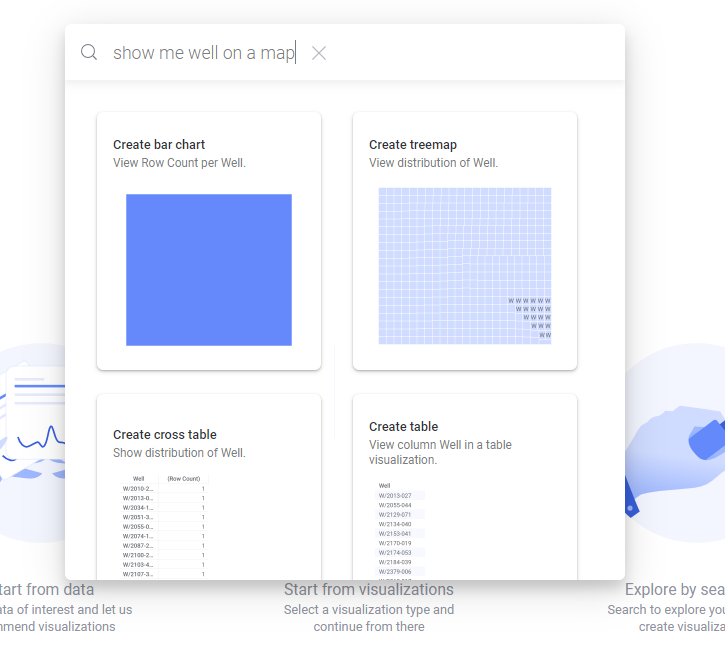The image size is (725, 662).
Task: Click the 'View Row Count per Well.' description
Action: coord(179,163)
